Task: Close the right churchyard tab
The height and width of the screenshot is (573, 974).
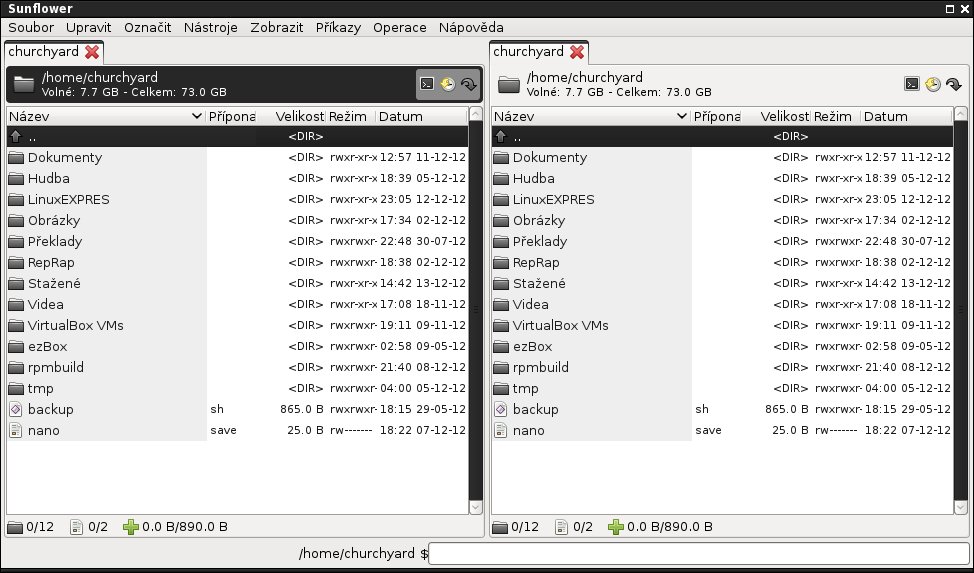Action: click(x=577, y=52)
